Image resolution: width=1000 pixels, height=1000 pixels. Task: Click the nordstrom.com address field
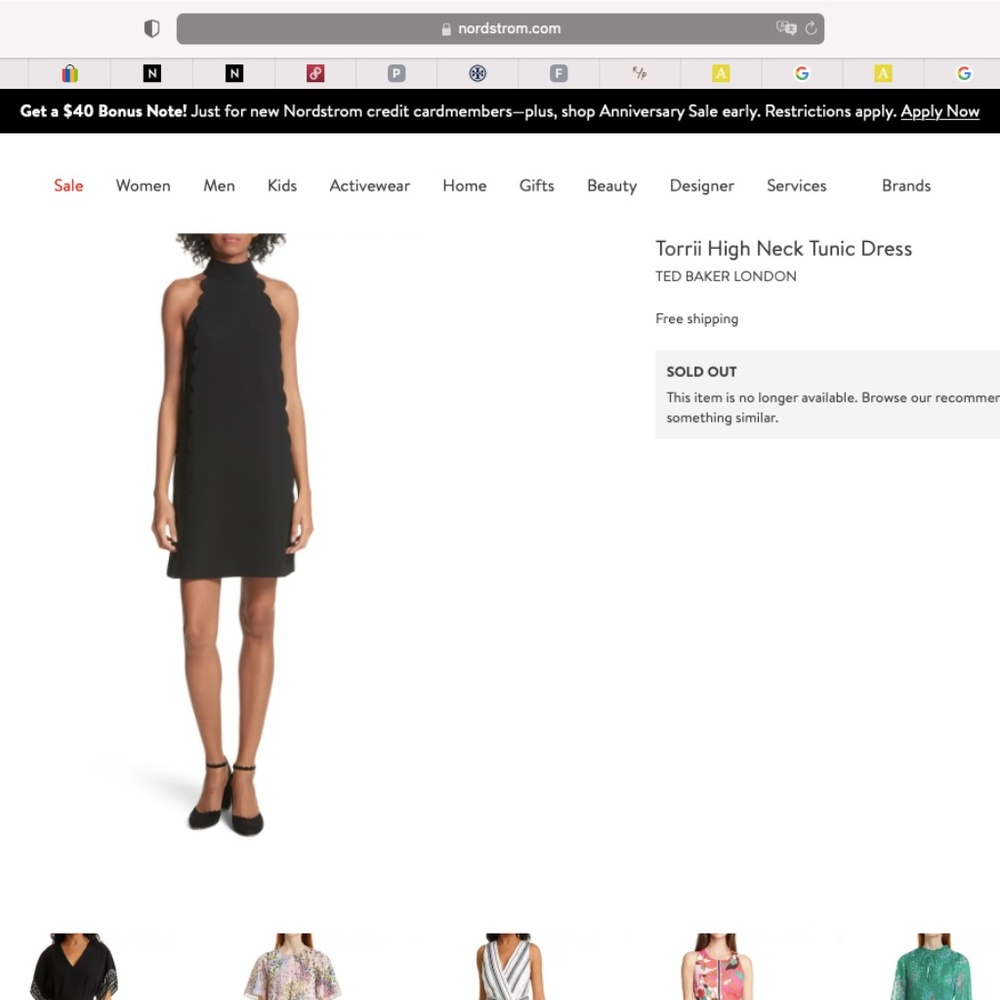pos(500,29)
